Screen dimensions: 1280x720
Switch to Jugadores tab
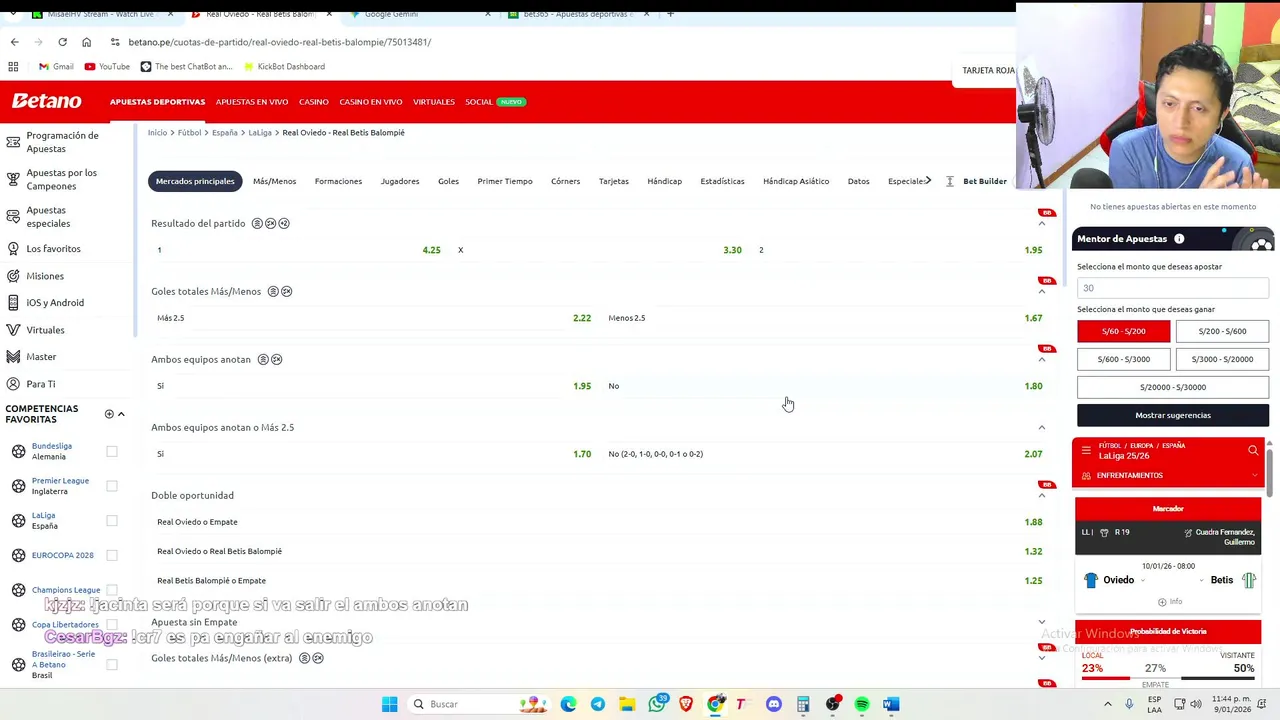pos(400,181)
